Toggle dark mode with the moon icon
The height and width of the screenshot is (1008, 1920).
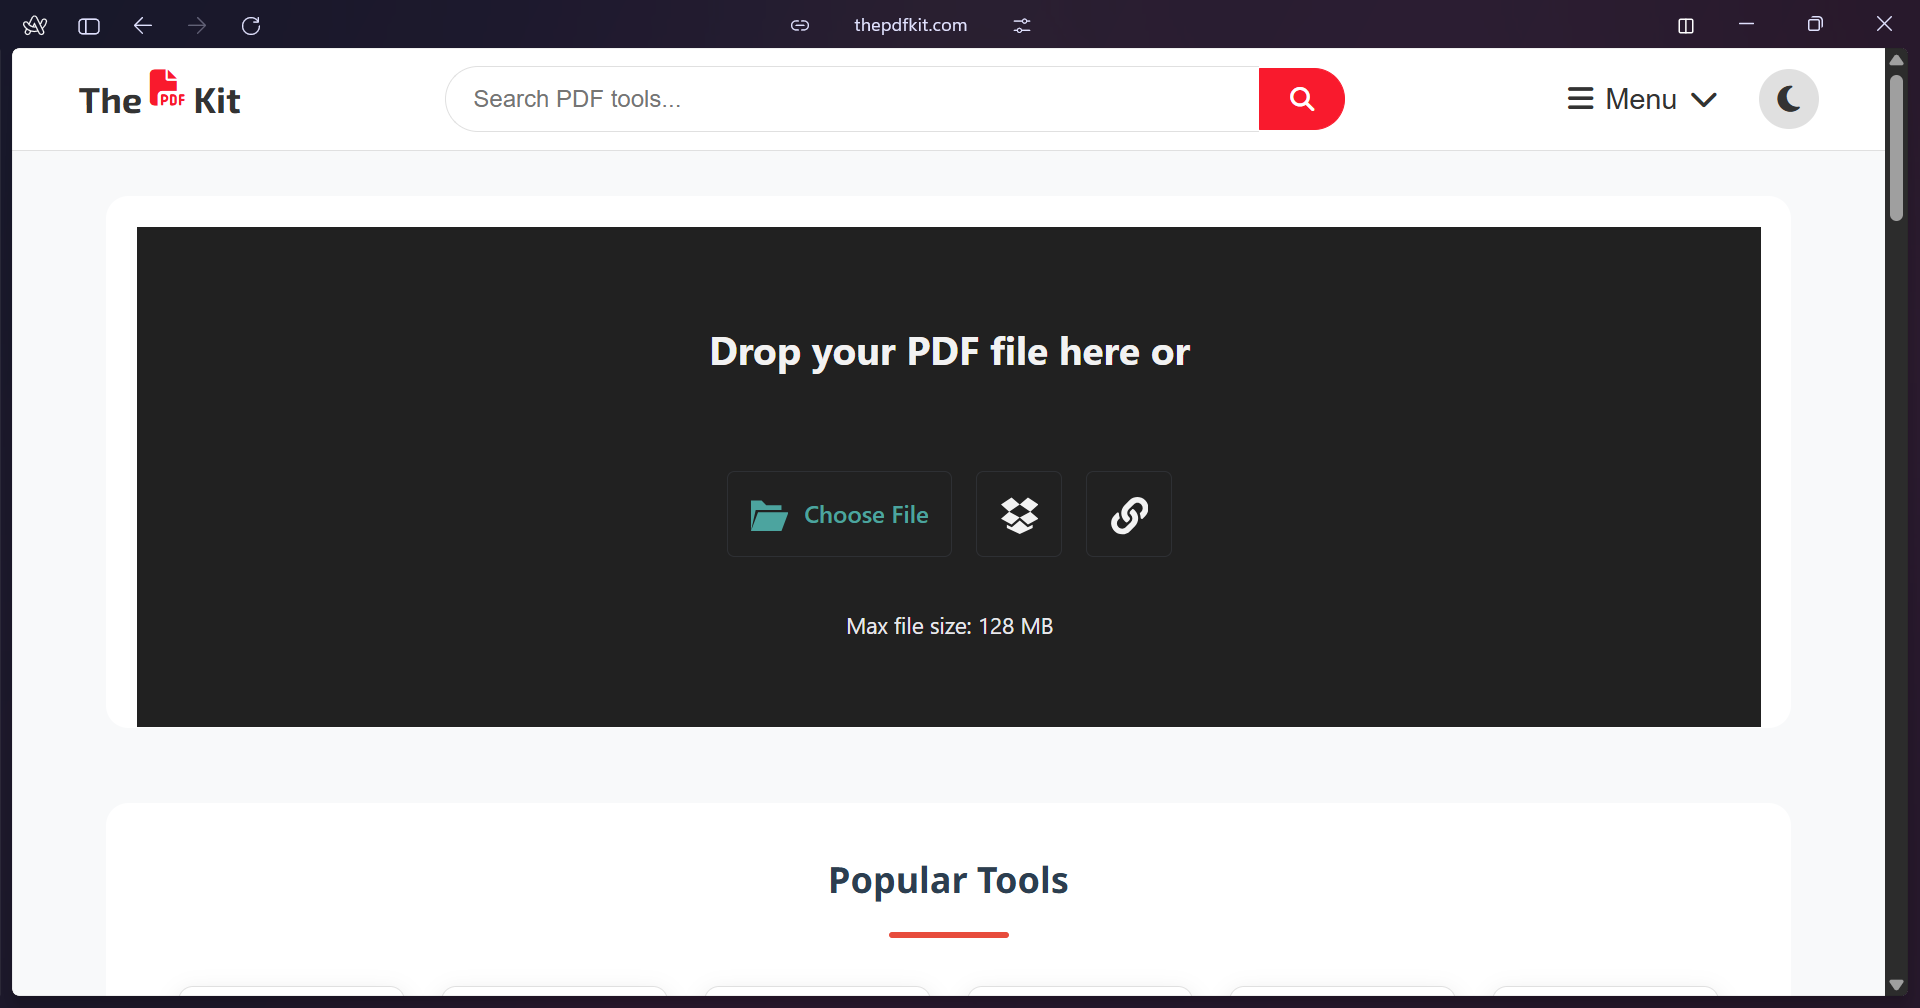[1789, 98]
